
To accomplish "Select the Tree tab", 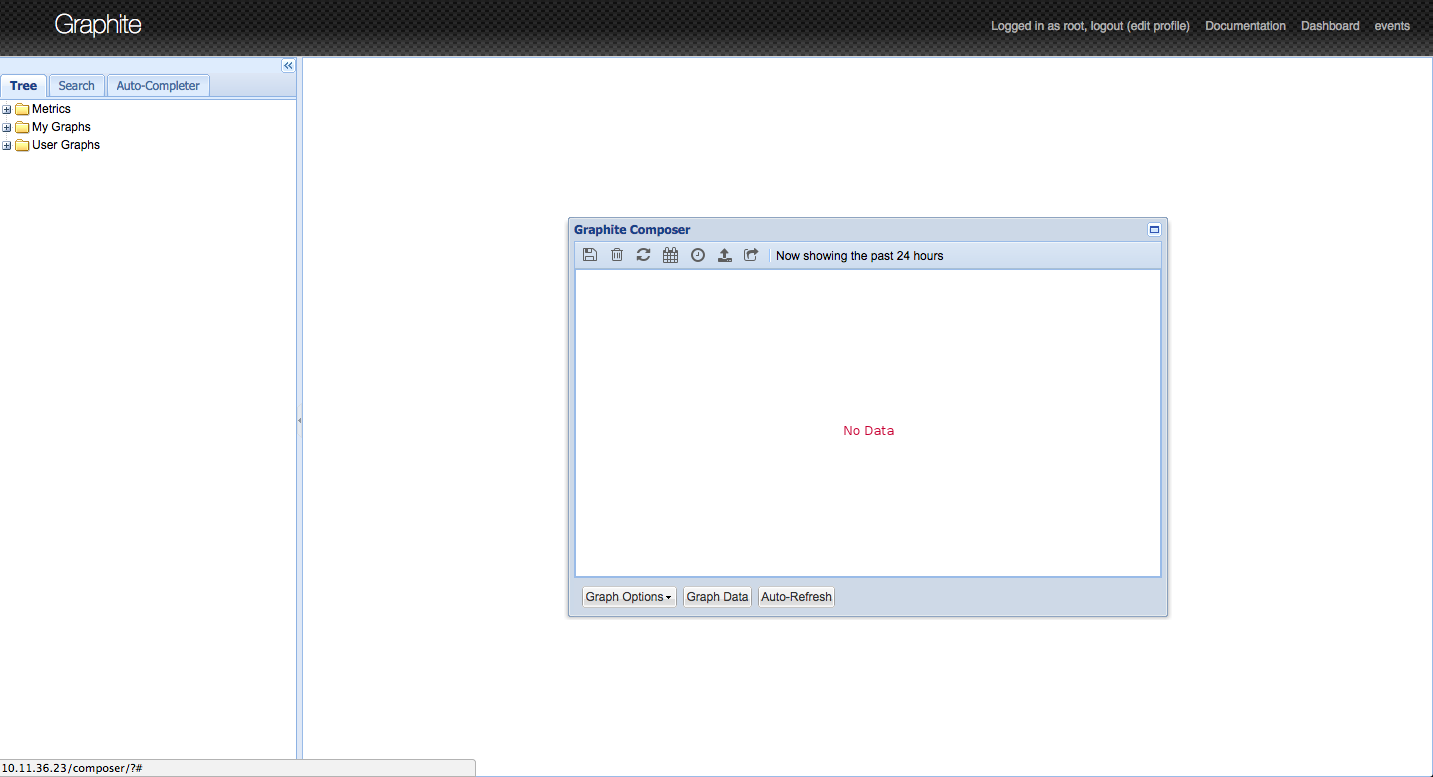I will [x=24, y=86].
